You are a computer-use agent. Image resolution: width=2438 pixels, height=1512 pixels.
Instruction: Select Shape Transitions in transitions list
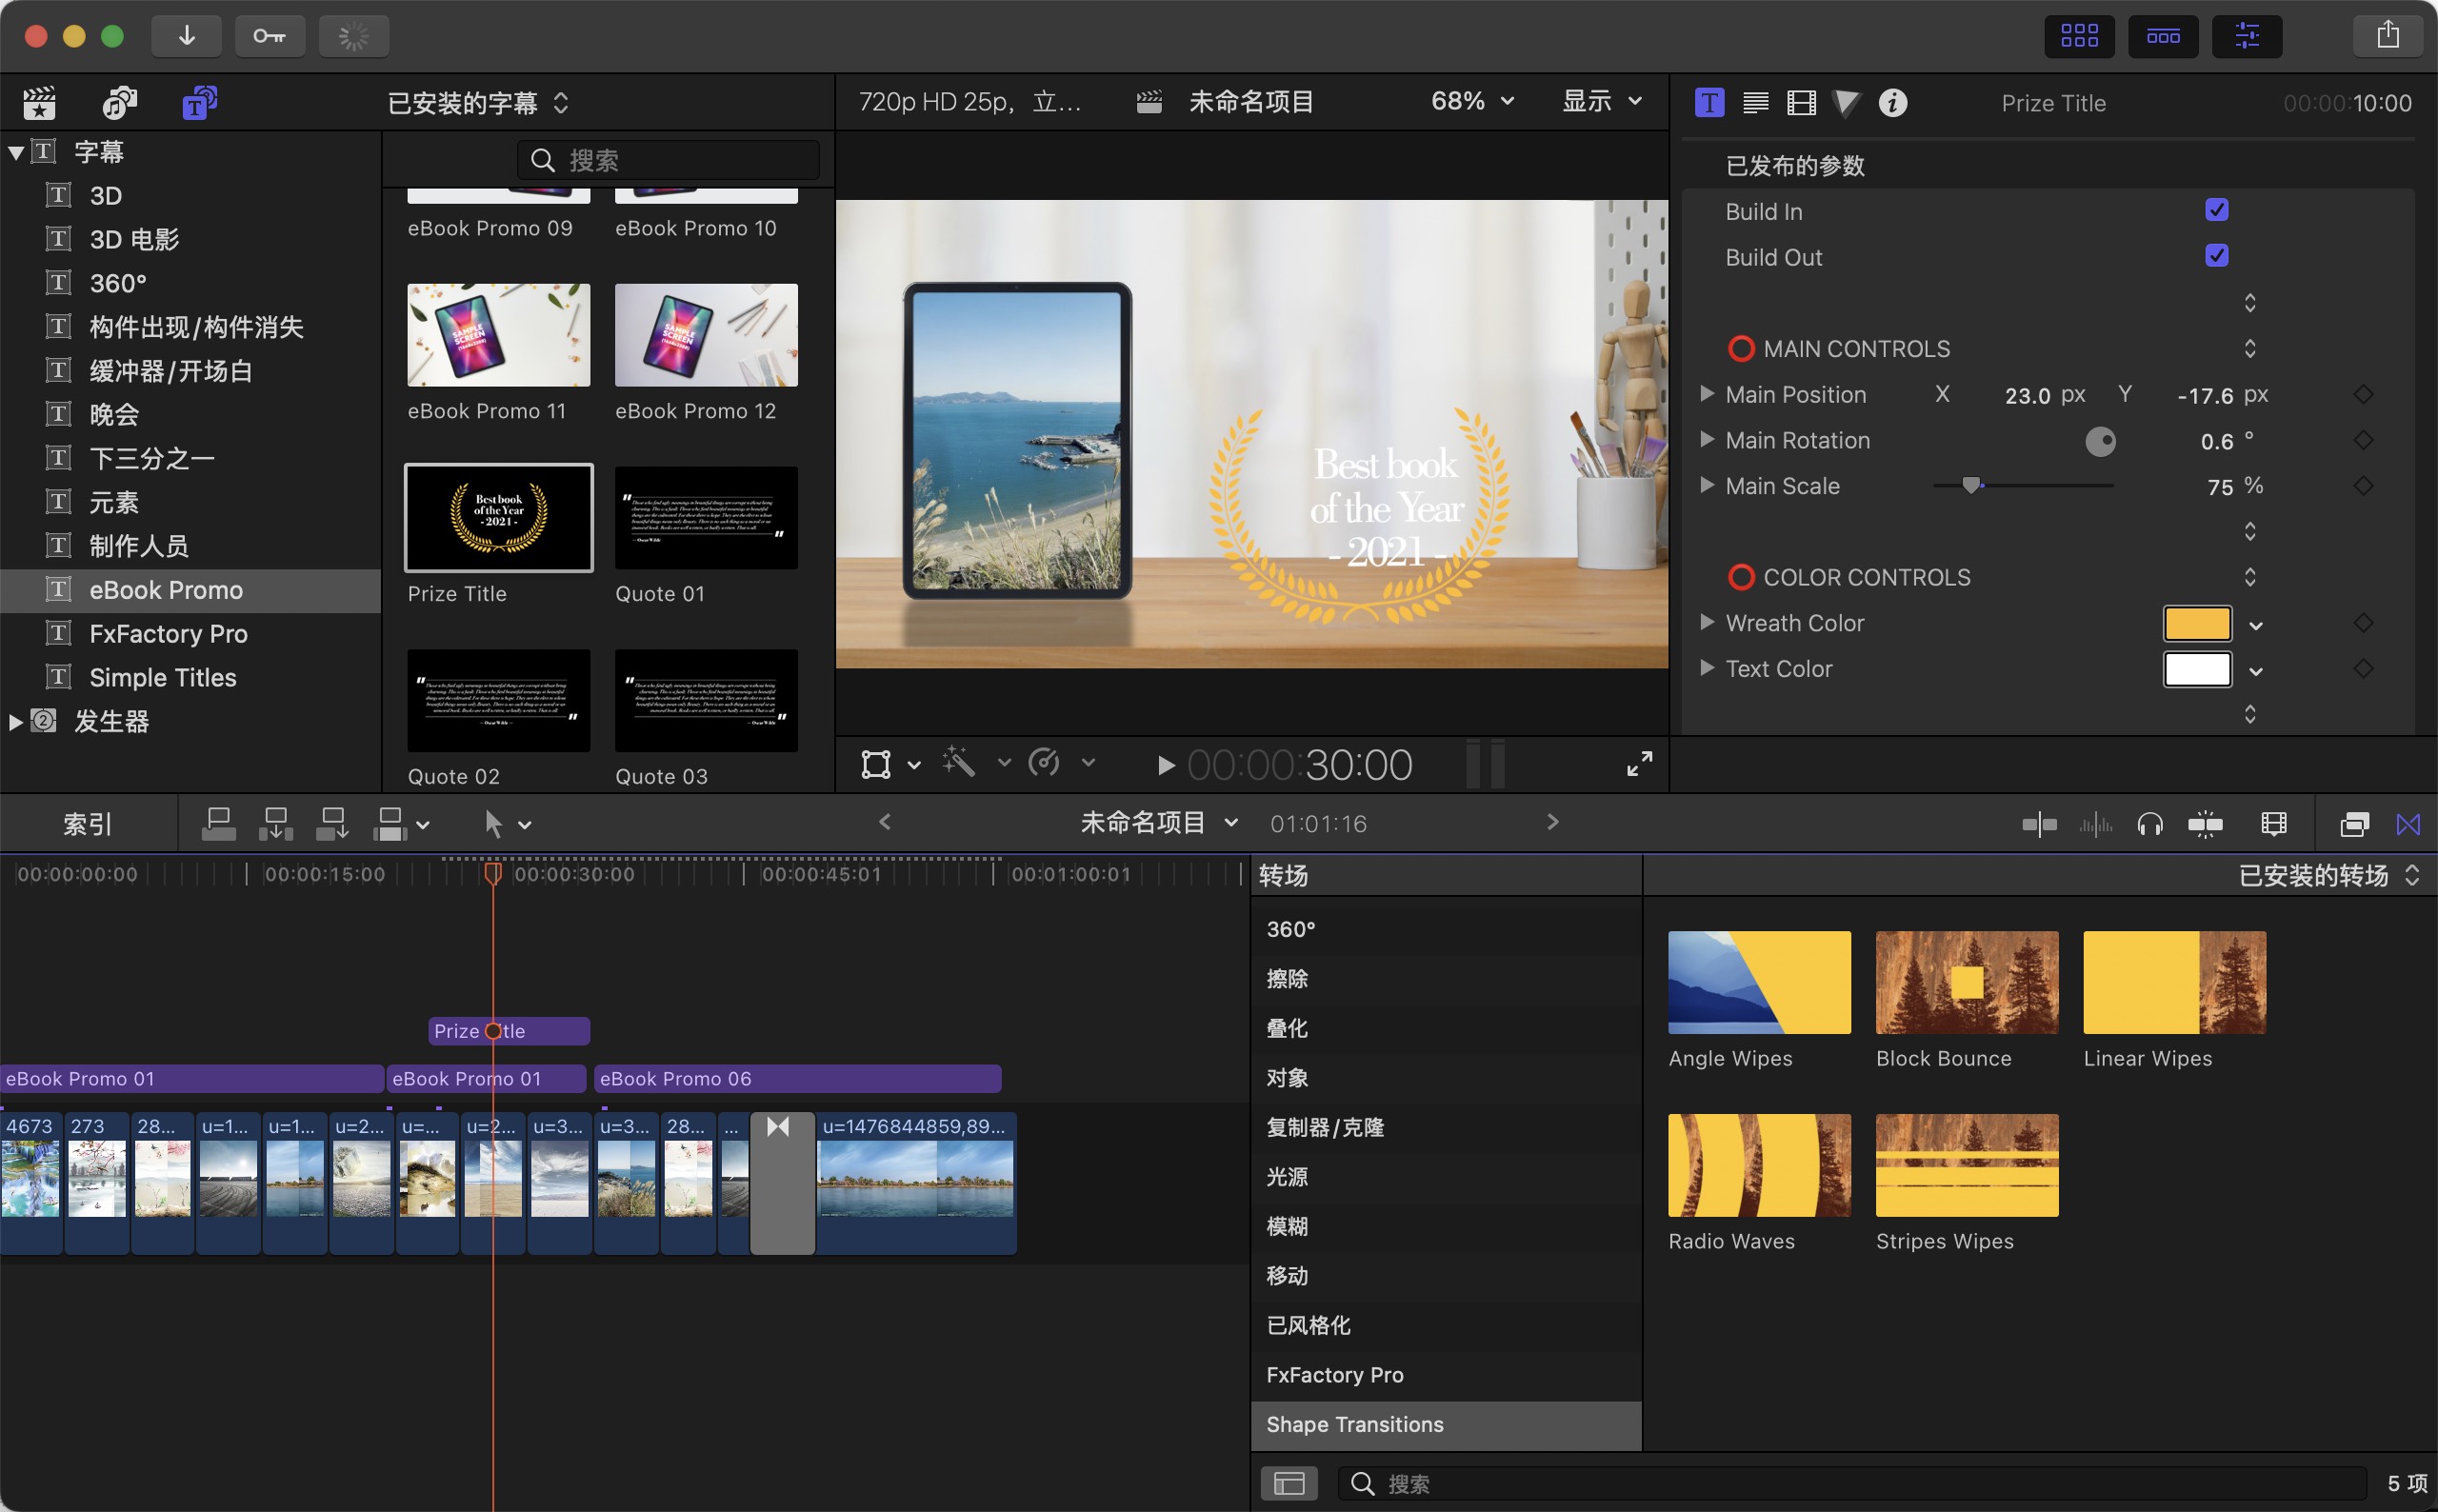point(1354,1424)
